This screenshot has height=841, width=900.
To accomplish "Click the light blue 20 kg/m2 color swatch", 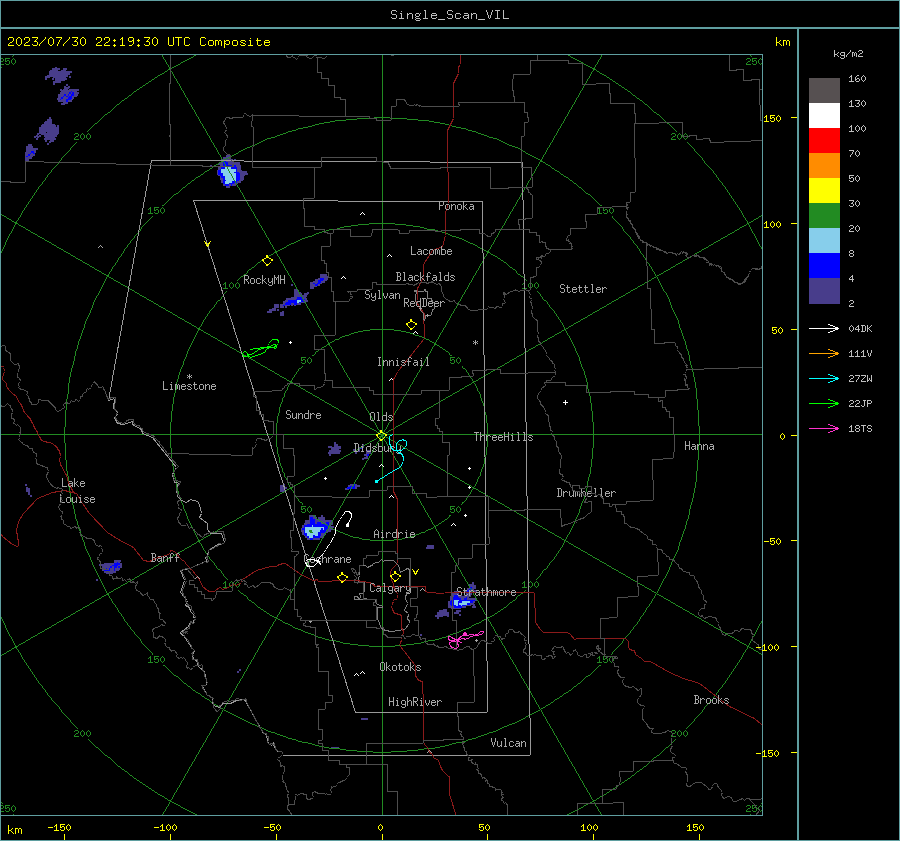I will 824,241.
